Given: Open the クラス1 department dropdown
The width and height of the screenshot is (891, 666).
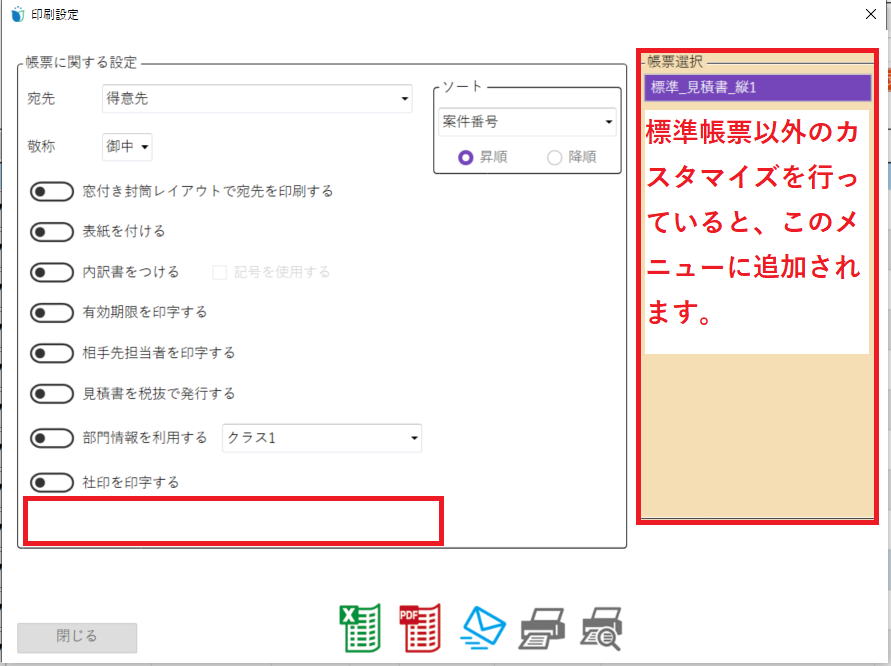Looking at the screenshot, I should pyautogui.click(x=322, y=438).
